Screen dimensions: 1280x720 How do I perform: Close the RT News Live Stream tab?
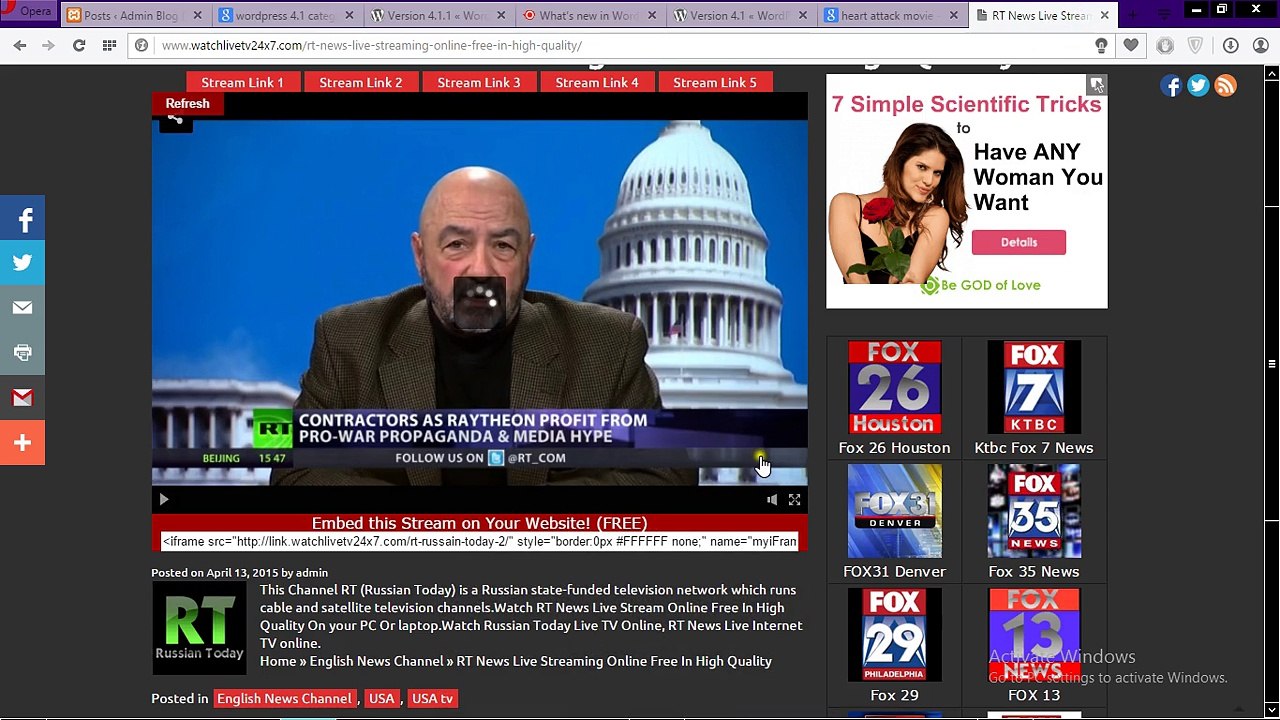(x=1104, y=15)
